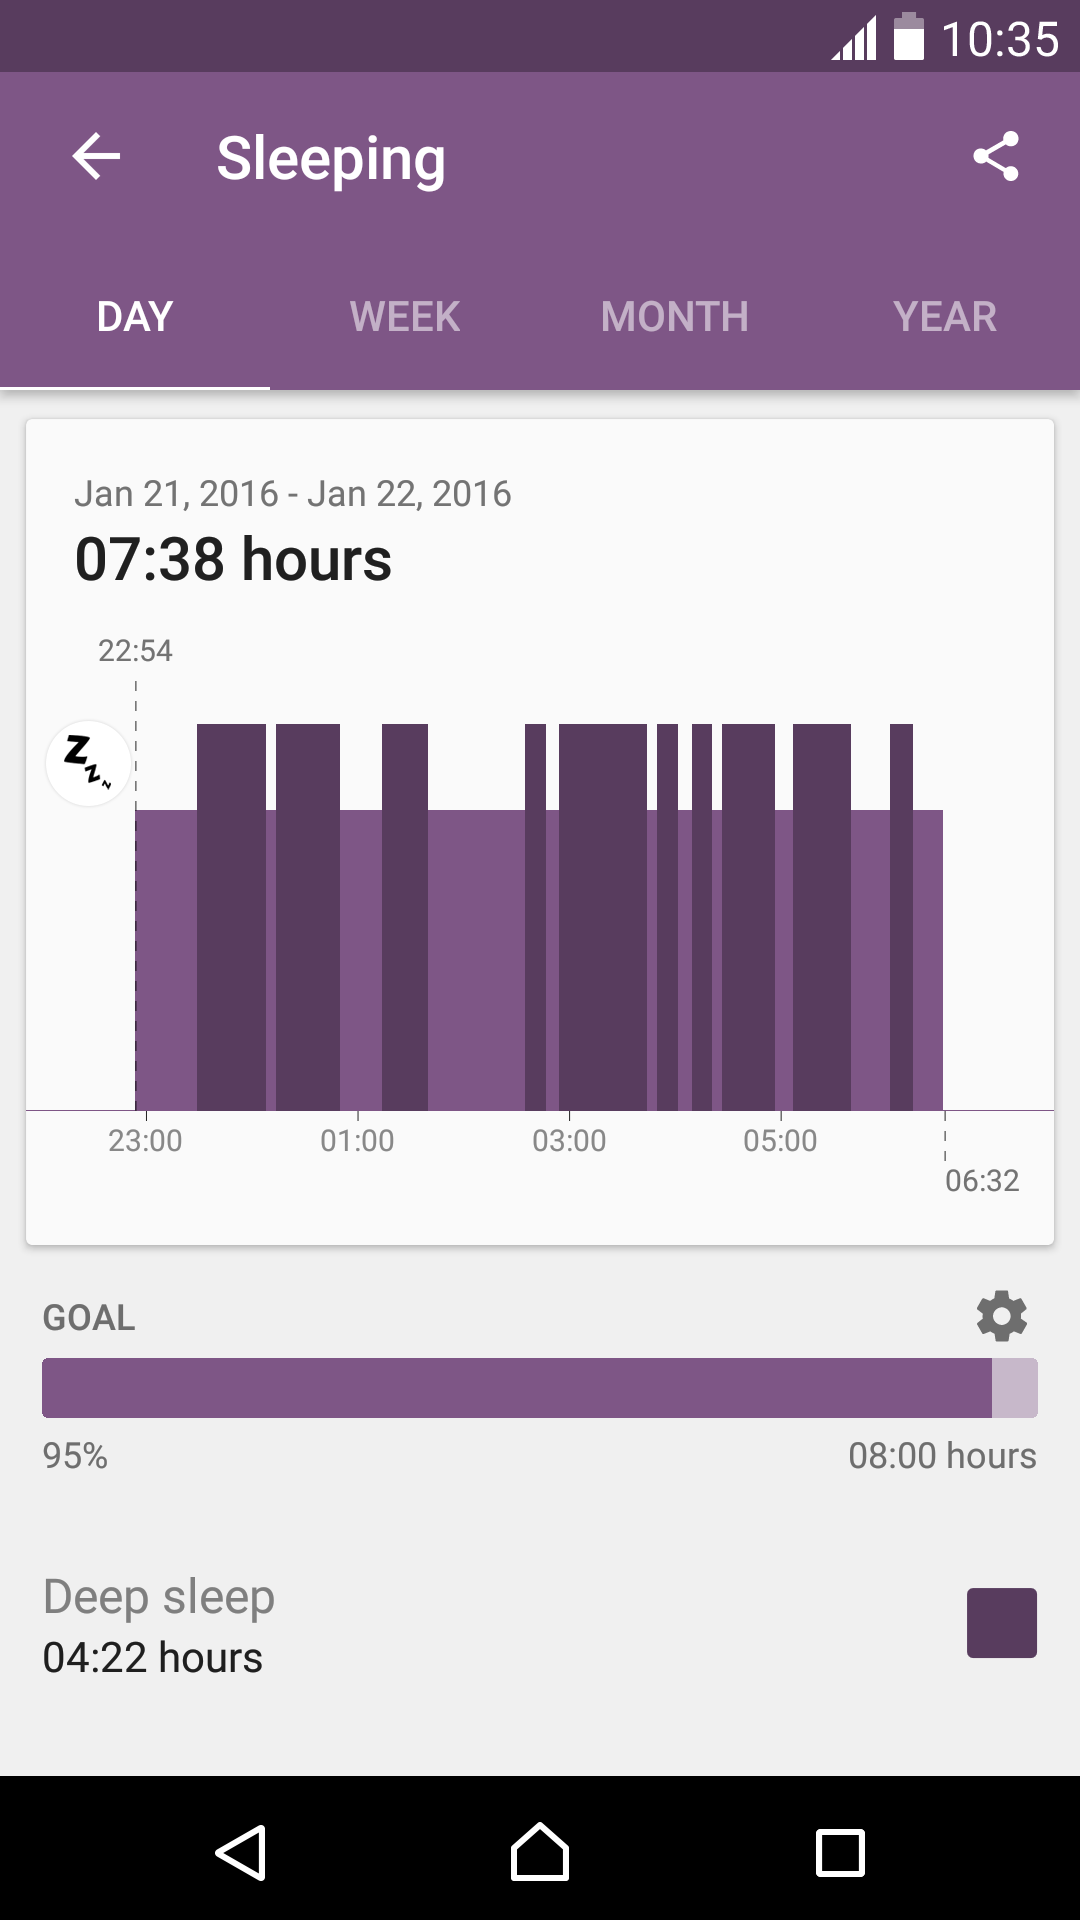Select the Deep sleep 04:22 hours row
Screen dimensions: 1080x1920
[x=540, y=1626]
